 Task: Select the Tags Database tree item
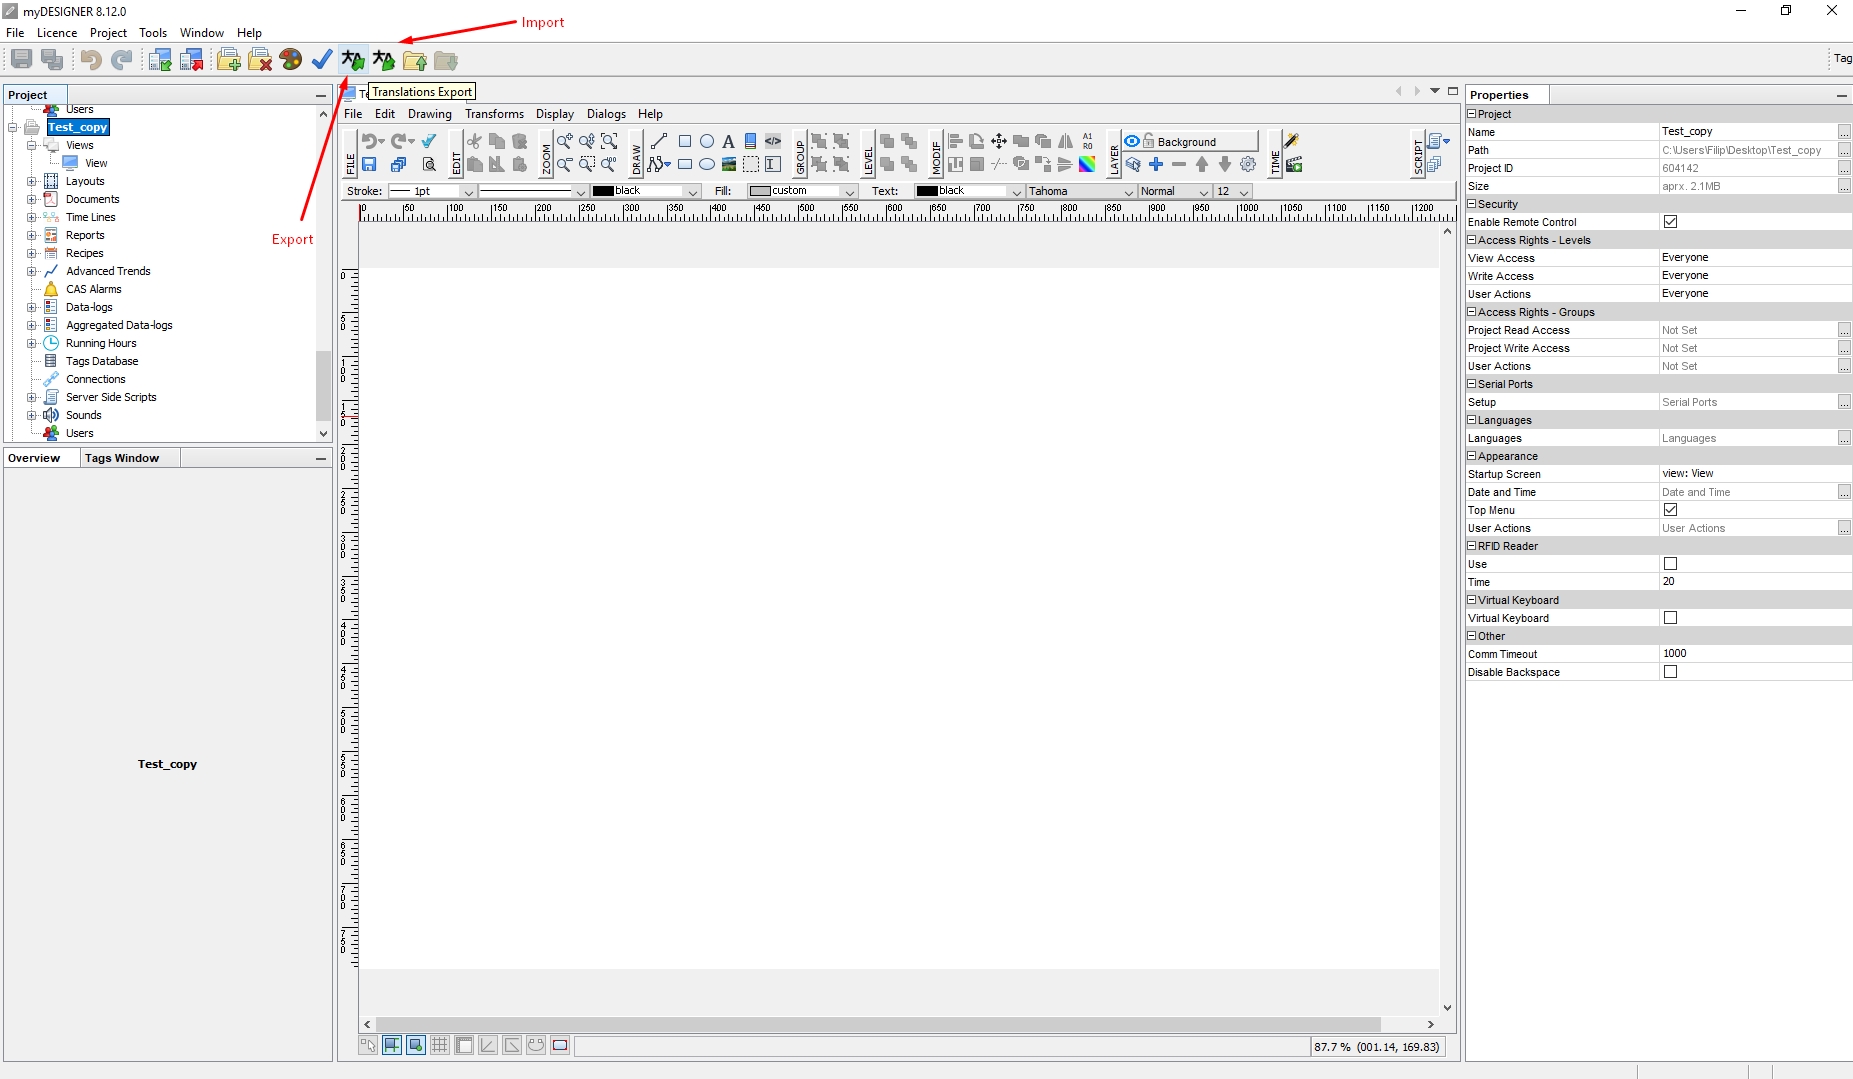click(102, 361)
